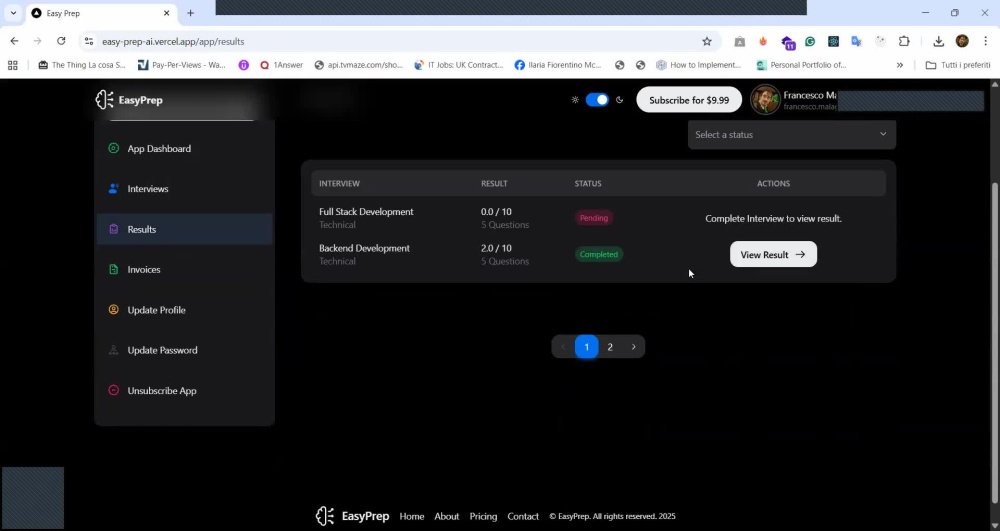Open the Chrome apps grid icon
Viewport: 1000px width, 531px height.
coord(13,65)
